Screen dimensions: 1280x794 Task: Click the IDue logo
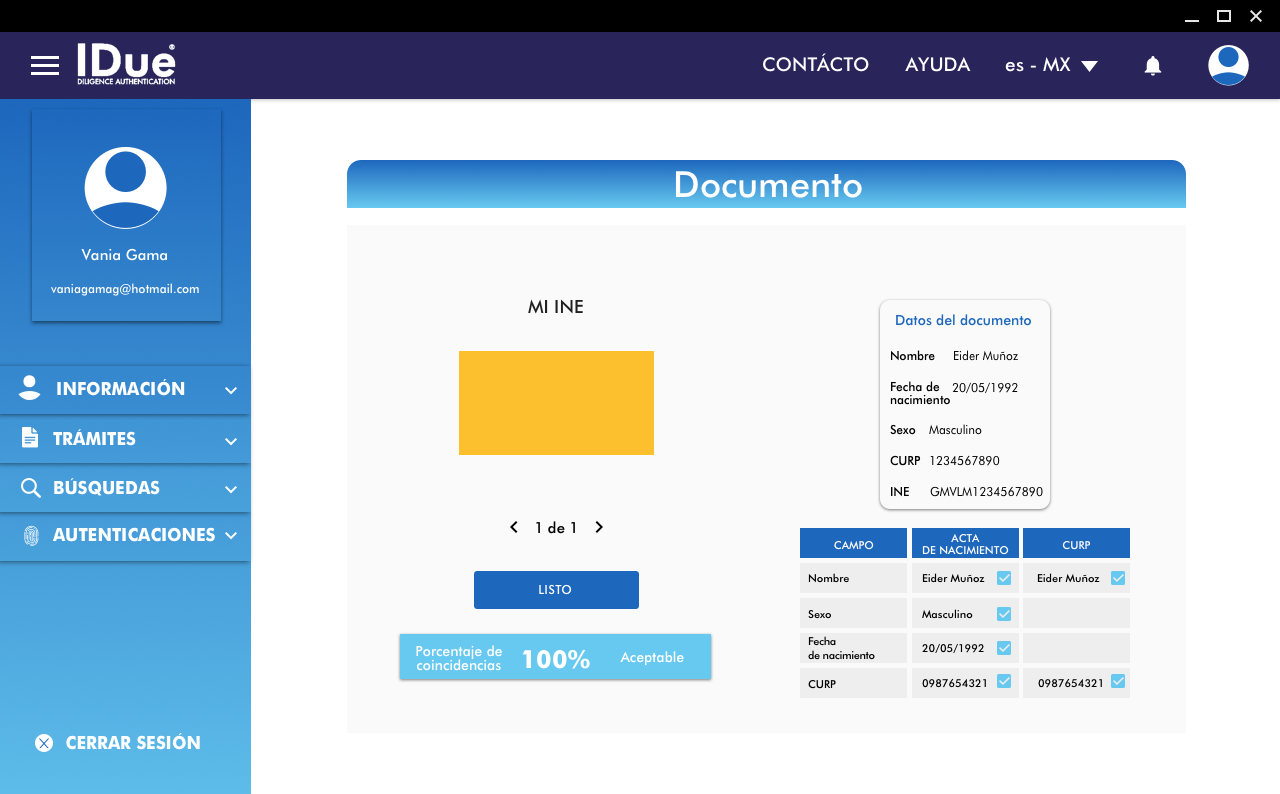126,64
